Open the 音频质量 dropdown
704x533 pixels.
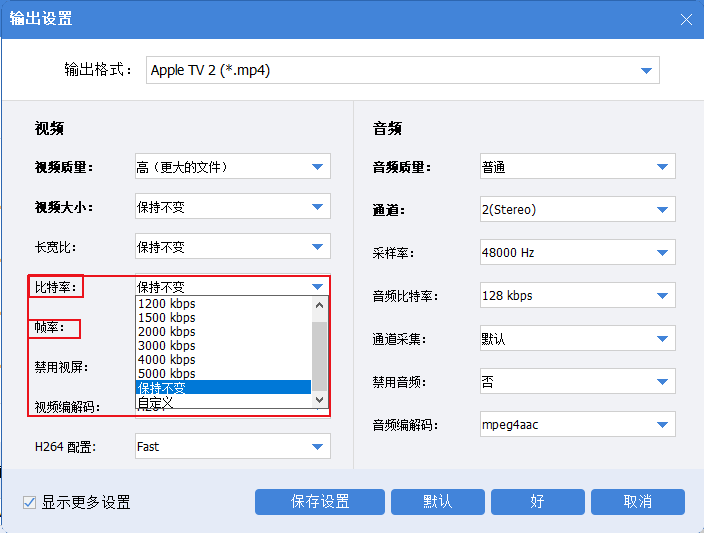[662, 167]
